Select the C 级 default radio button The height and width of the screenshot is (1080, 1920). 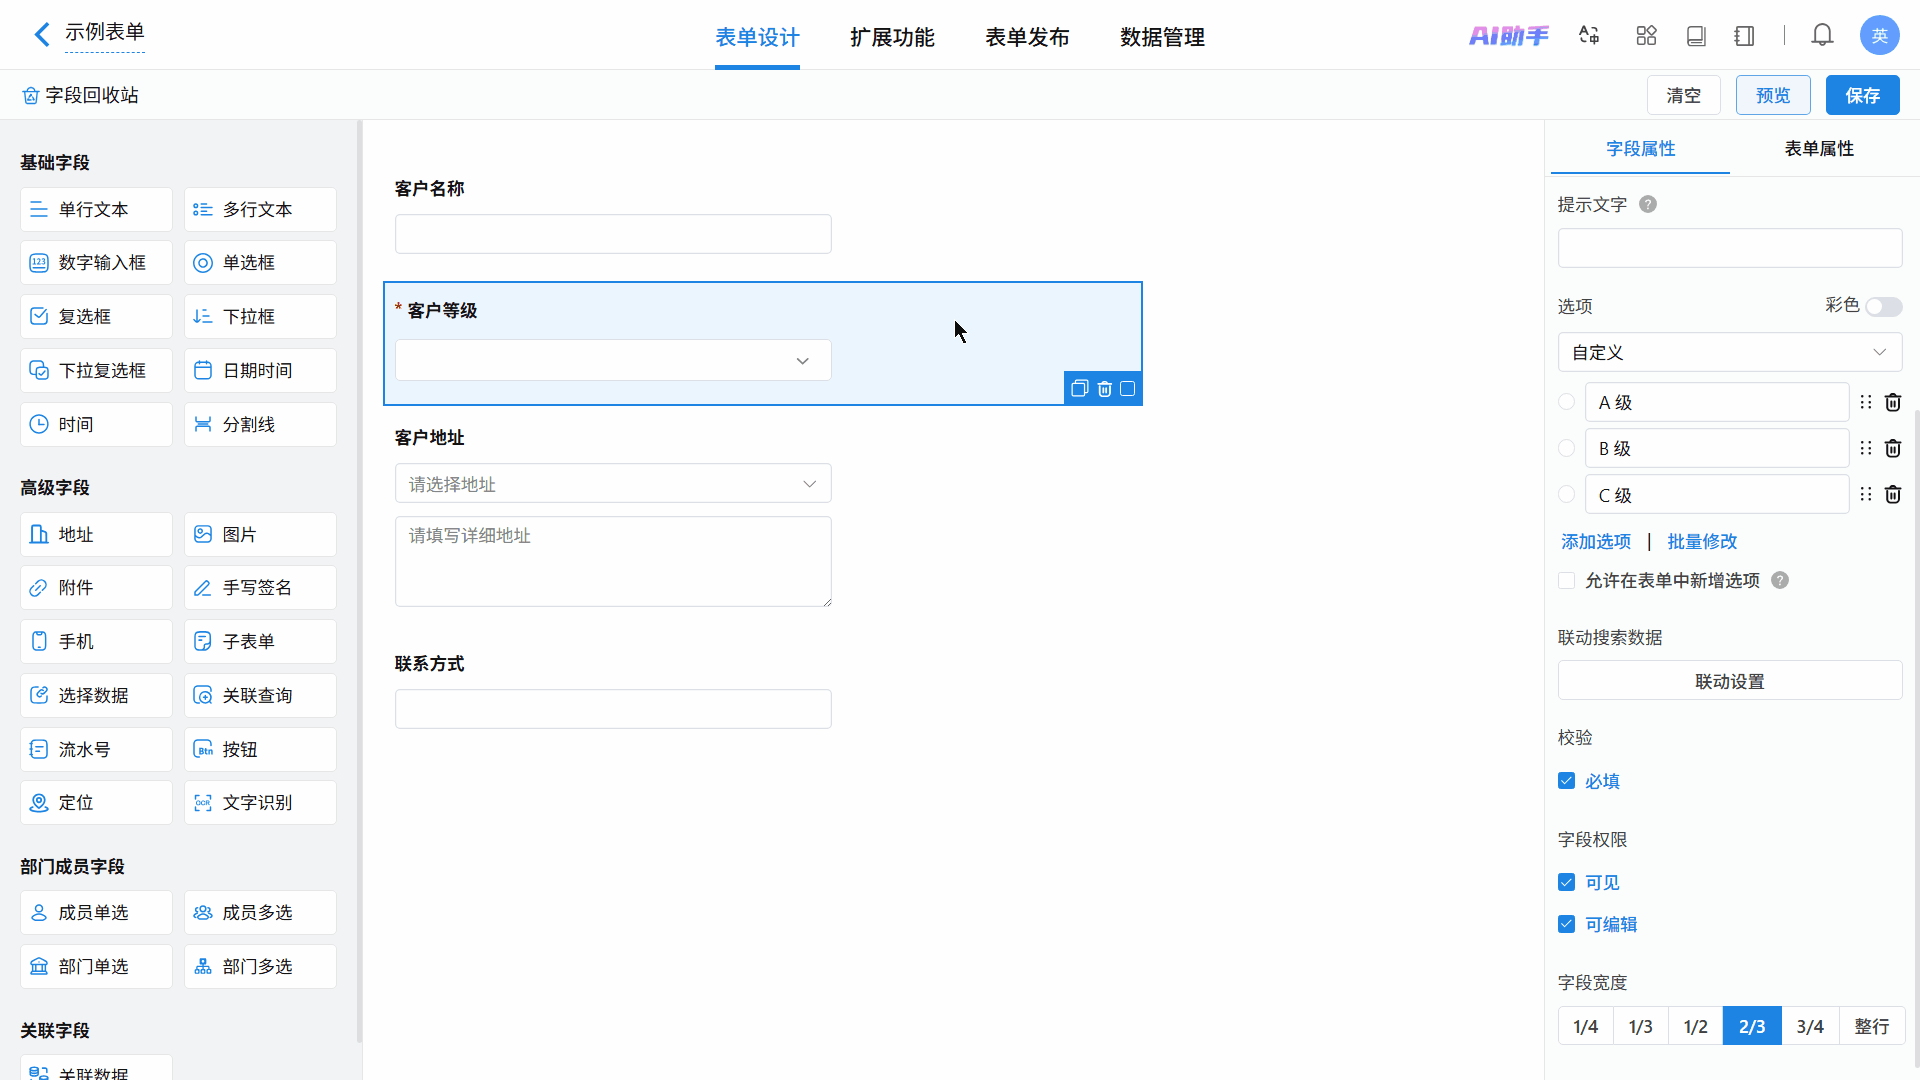click(1566, 495)
